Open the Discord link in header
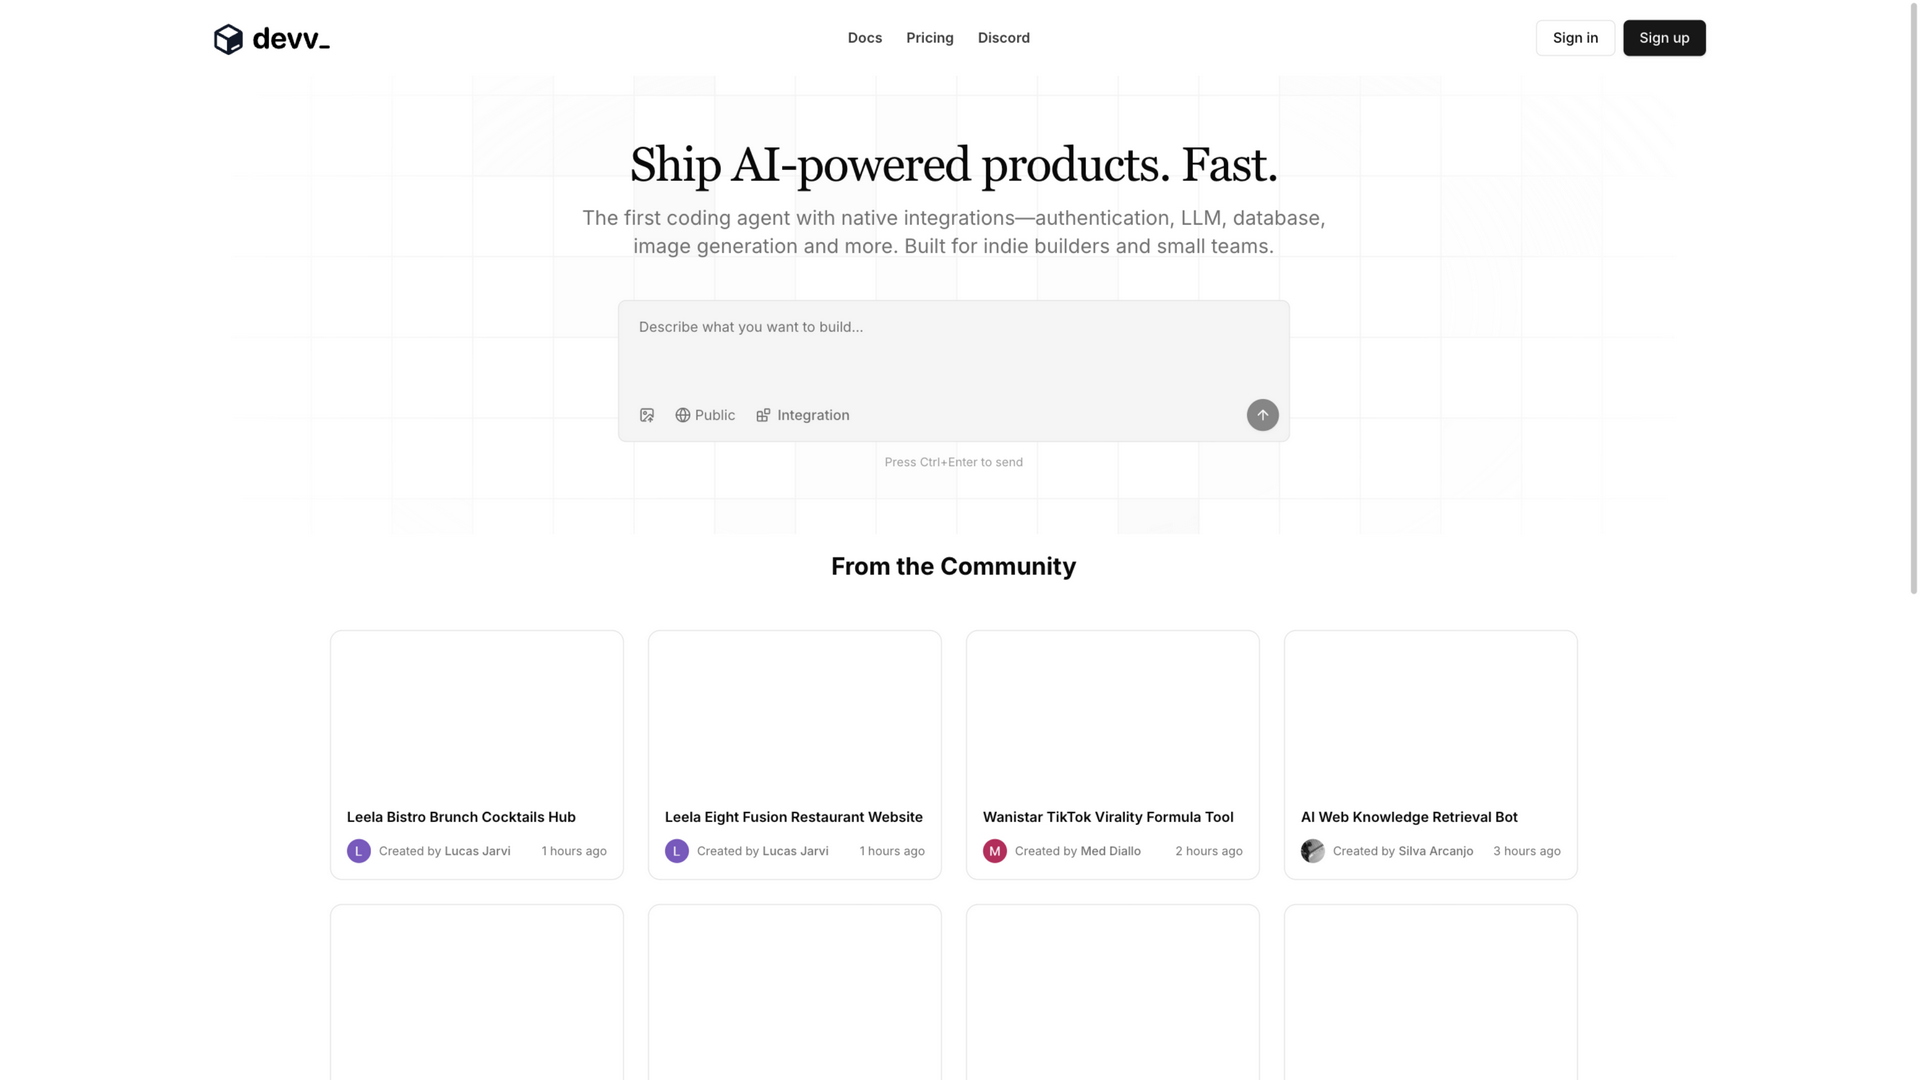1920x1080 pixels. click(x=1004, y=38)
